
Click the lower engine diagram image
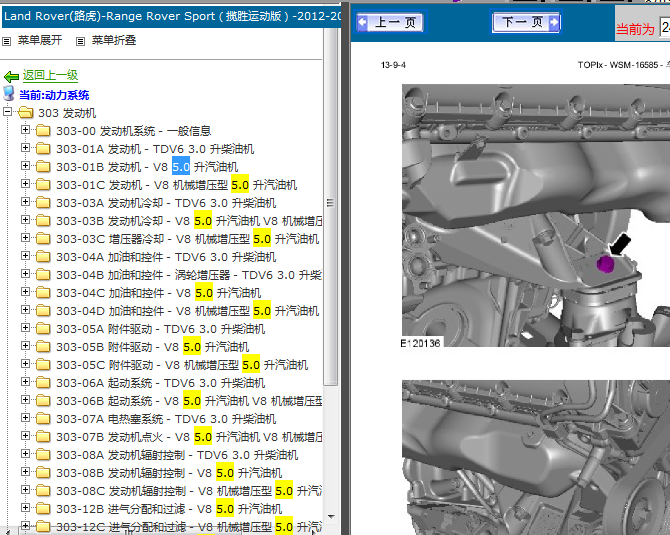pyautogui.click(x=536, y=458)
